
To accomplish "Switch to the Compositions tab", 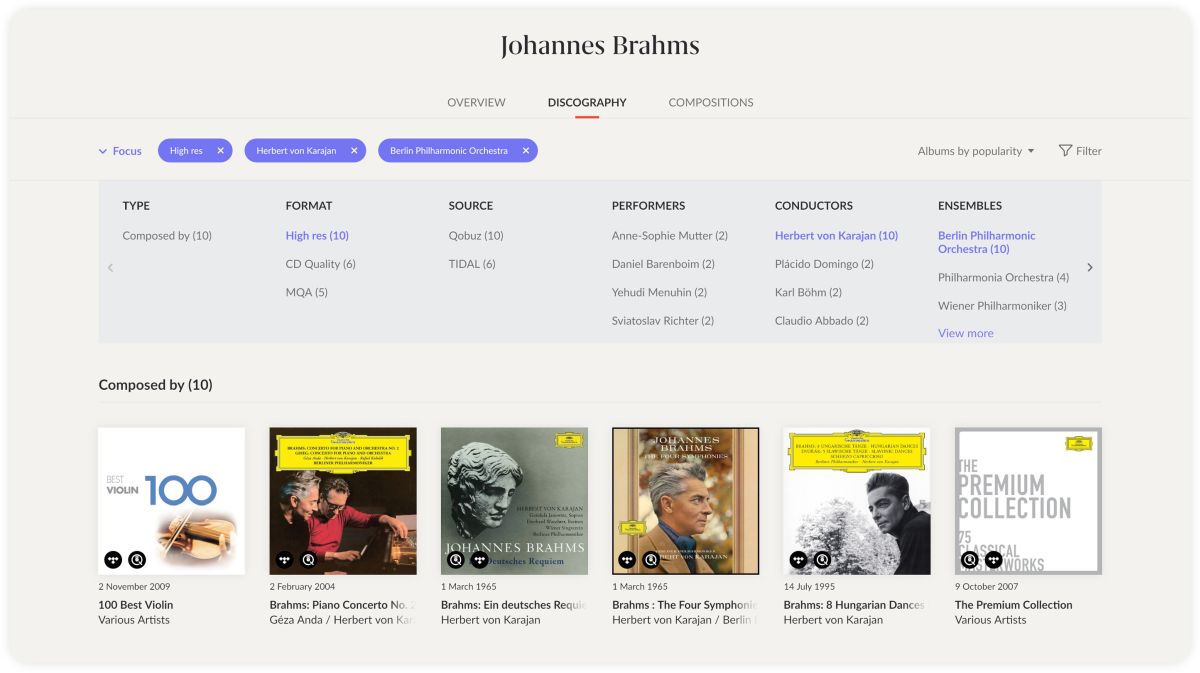I will click(x=711, y=102).
